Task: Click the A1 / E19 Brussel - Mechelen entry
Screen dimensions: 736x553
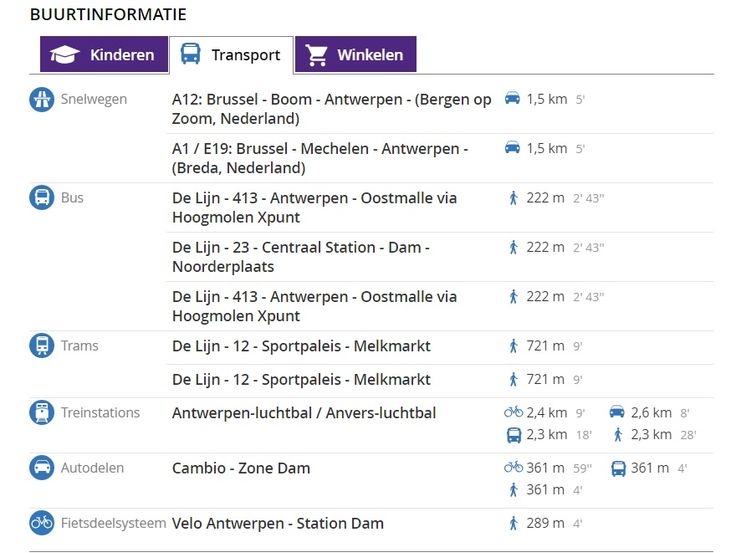Action: (x=320, y=158)
